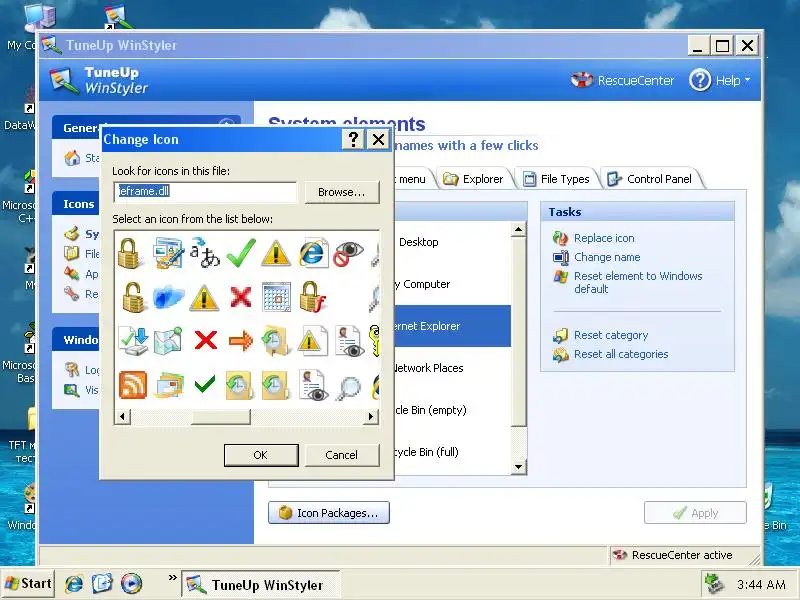800x600 pixels.
Task: Choose the calendar grid icon
Action: 277,296
